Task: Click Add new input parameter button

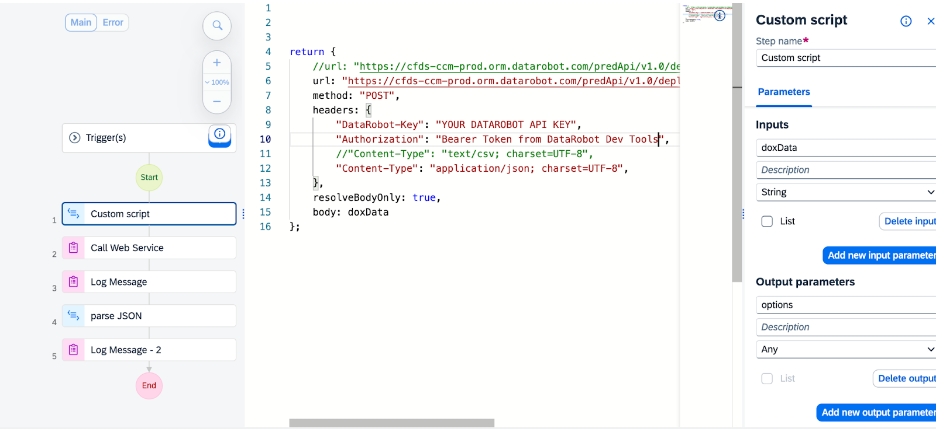Action: [x=880, y=255]
